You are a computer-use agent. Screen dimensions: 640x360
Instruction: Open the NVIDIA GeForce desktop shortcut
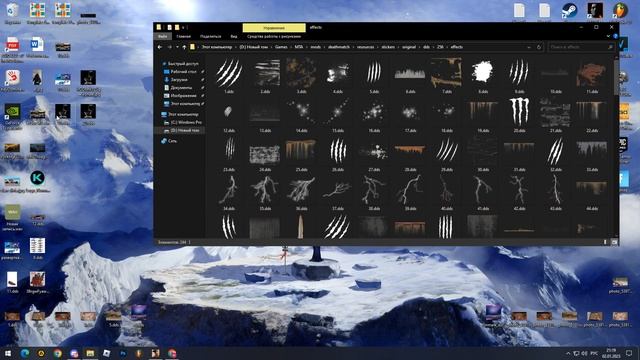pyautogui.click(x=12, y=115)
